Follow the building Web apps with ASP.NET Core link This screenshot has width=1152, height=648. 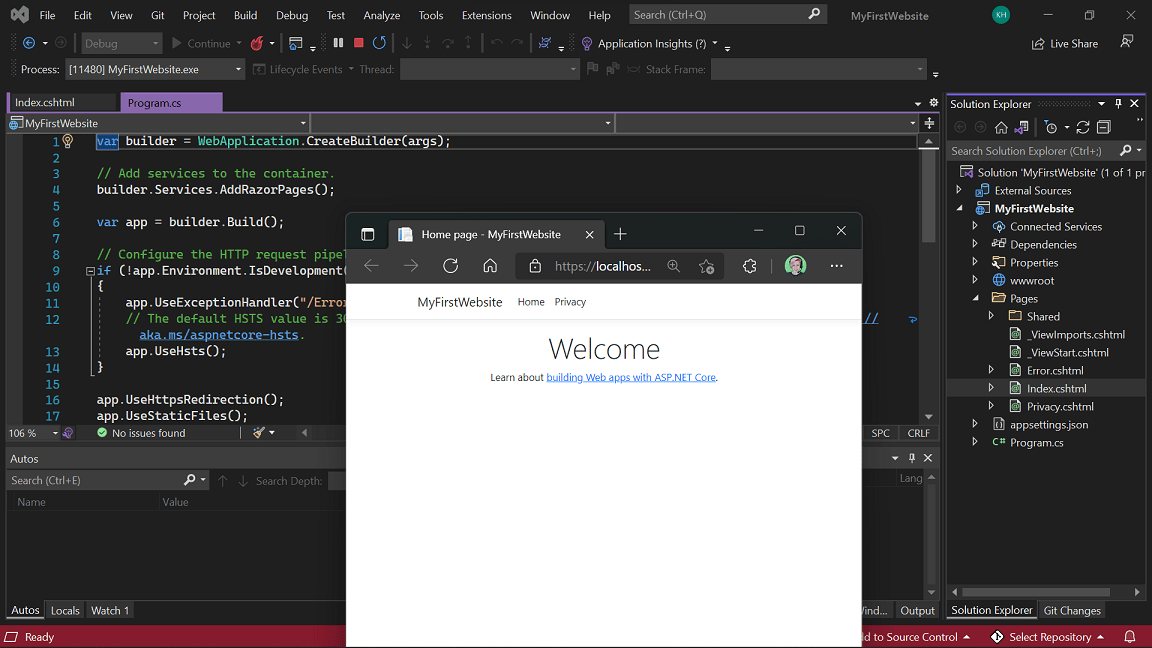[x=631, y=377]
